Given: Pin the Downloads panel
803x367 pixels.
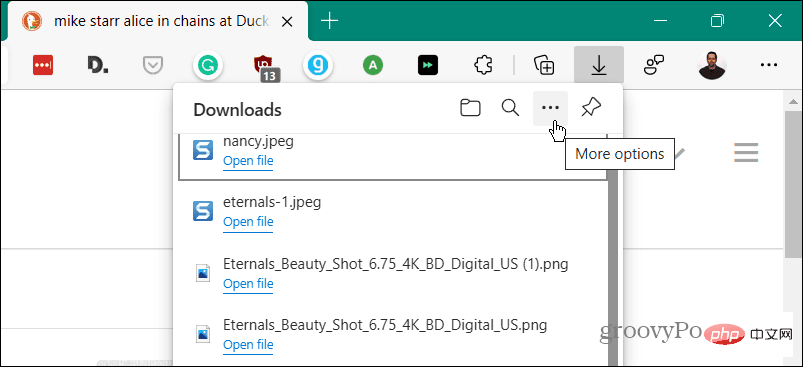Looking at the screenshot, I should (x=591, y=108).
